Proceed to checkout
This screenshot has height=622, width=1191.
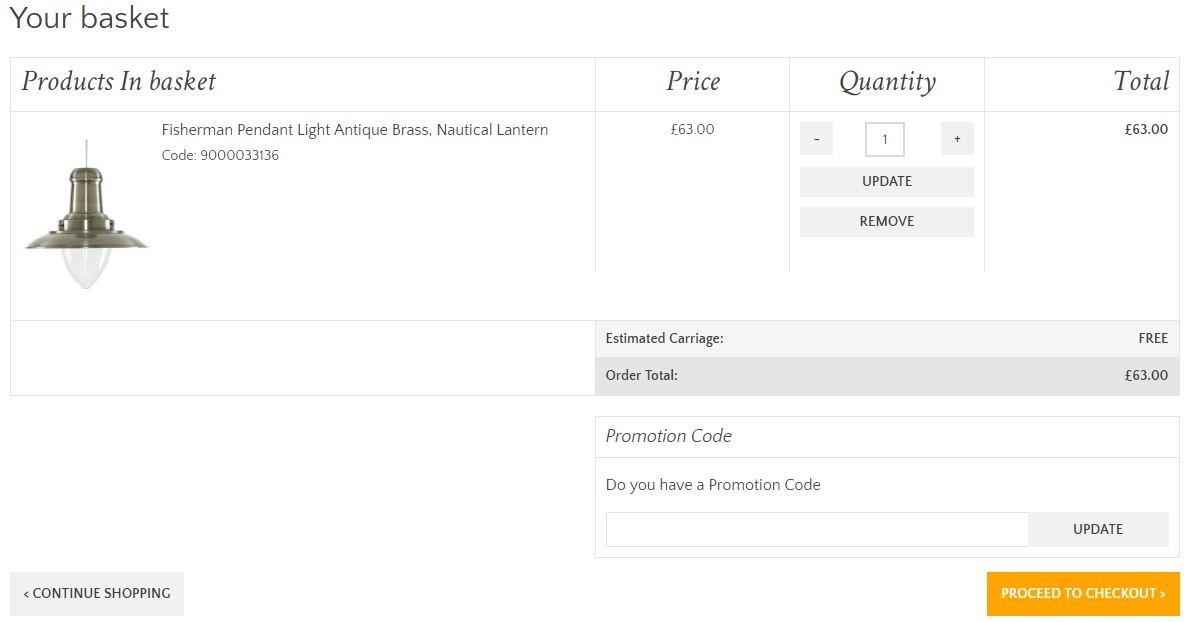coord(1082,593)
